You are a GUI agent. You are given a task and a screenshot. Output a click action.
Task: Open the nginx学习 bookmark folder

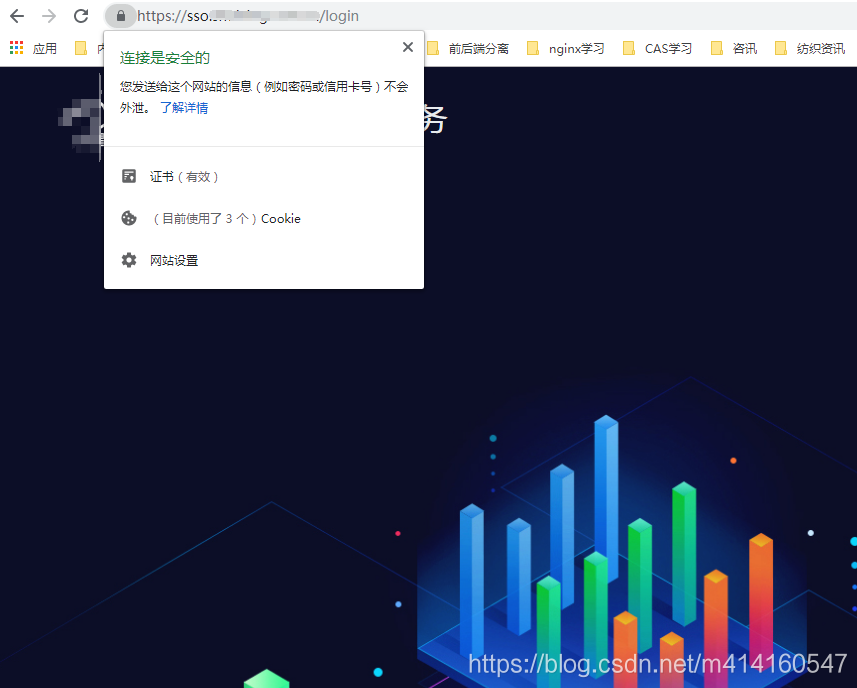tap(566, 49)
